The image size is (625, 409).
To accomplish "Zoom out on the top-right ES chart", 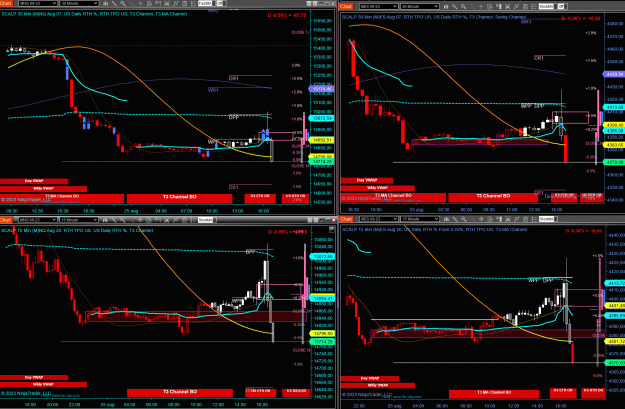I will pos(472,6).
